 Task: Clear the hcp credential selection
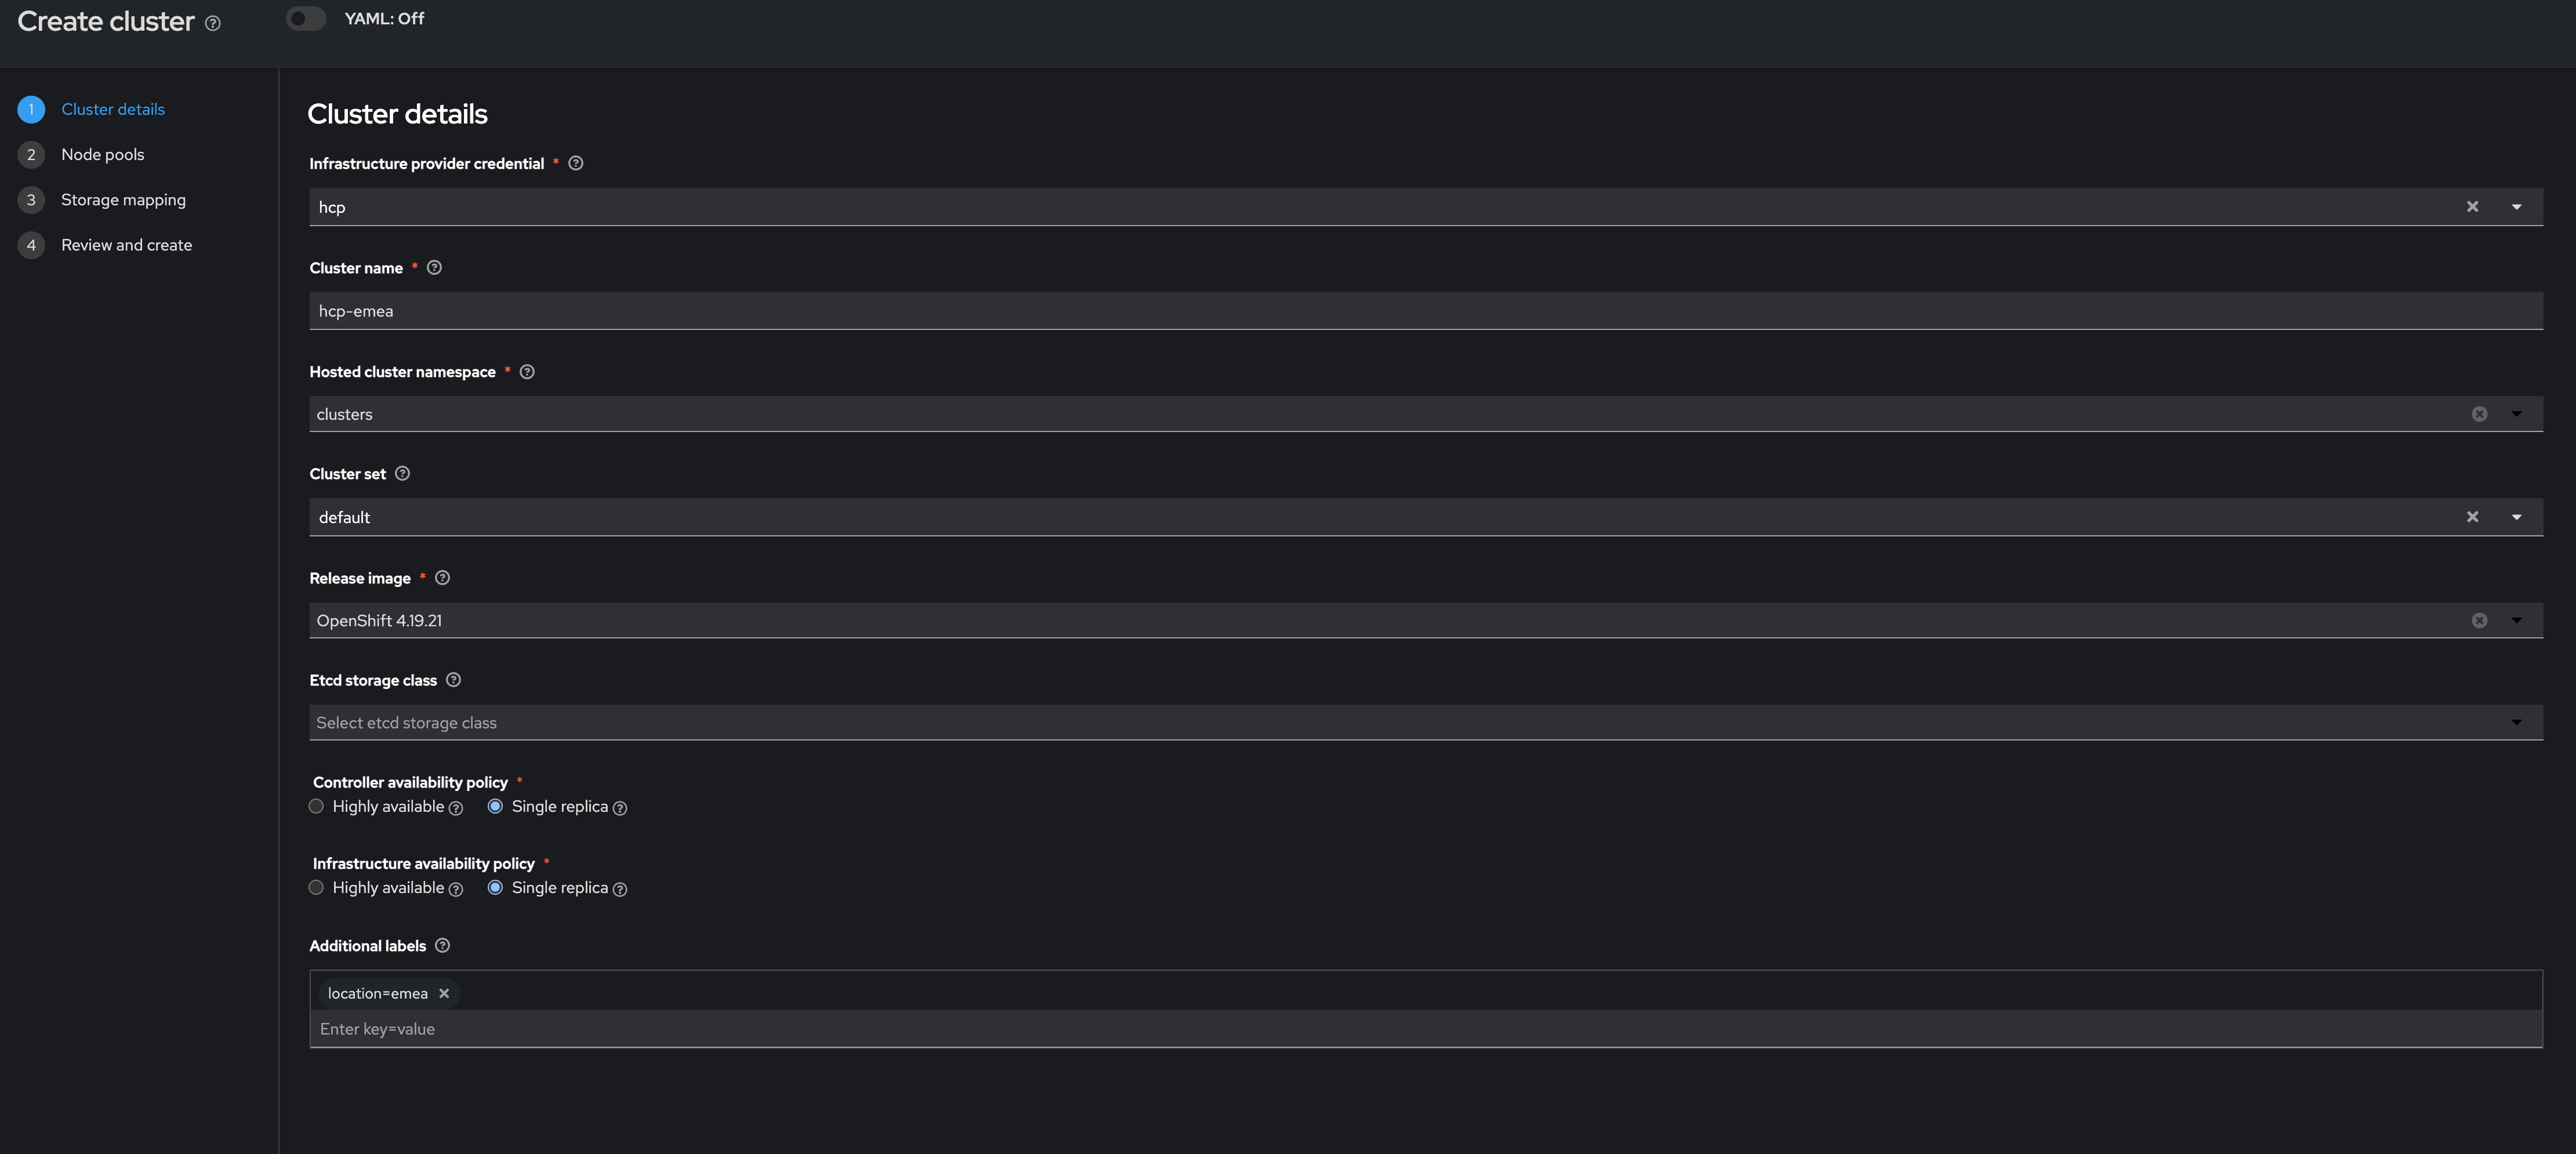[x=2472, y=207]
